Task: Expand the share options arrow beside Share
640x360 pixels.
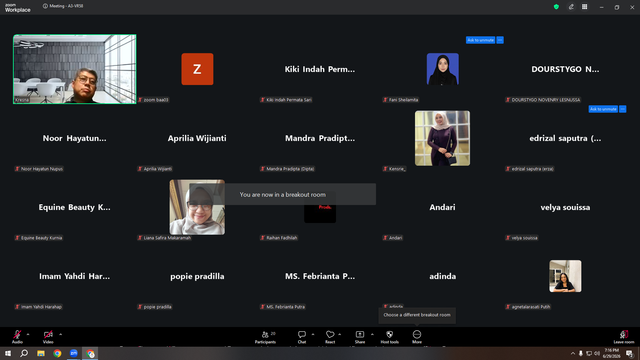Action: [x=372, y=334]
